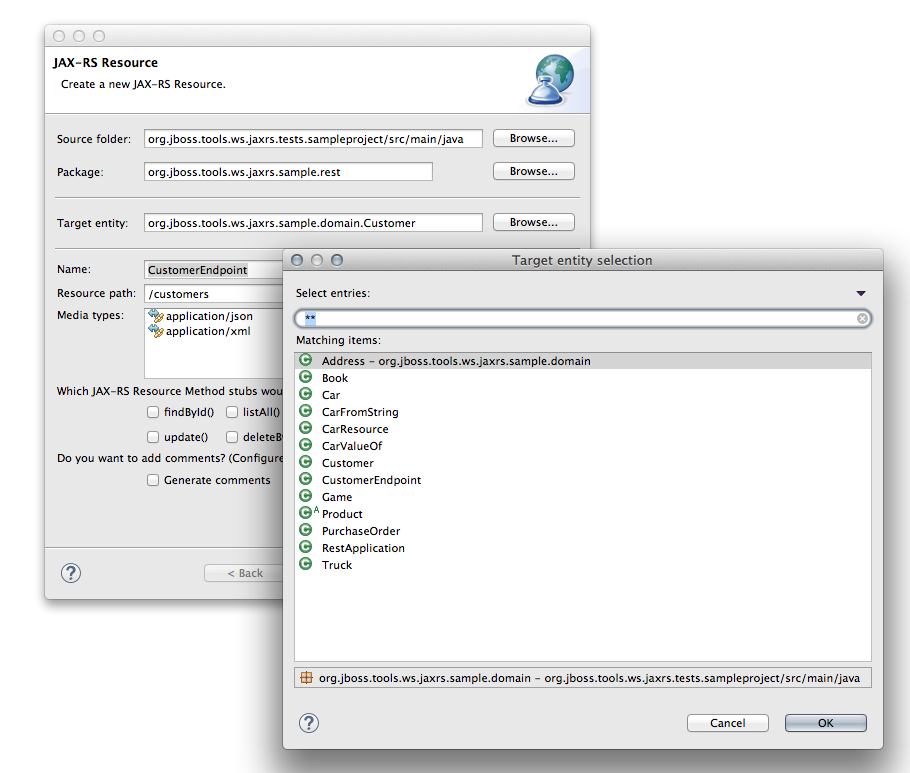Check the deleteBy method stub checkbox
910x773 pixels.
pos(232,437)
